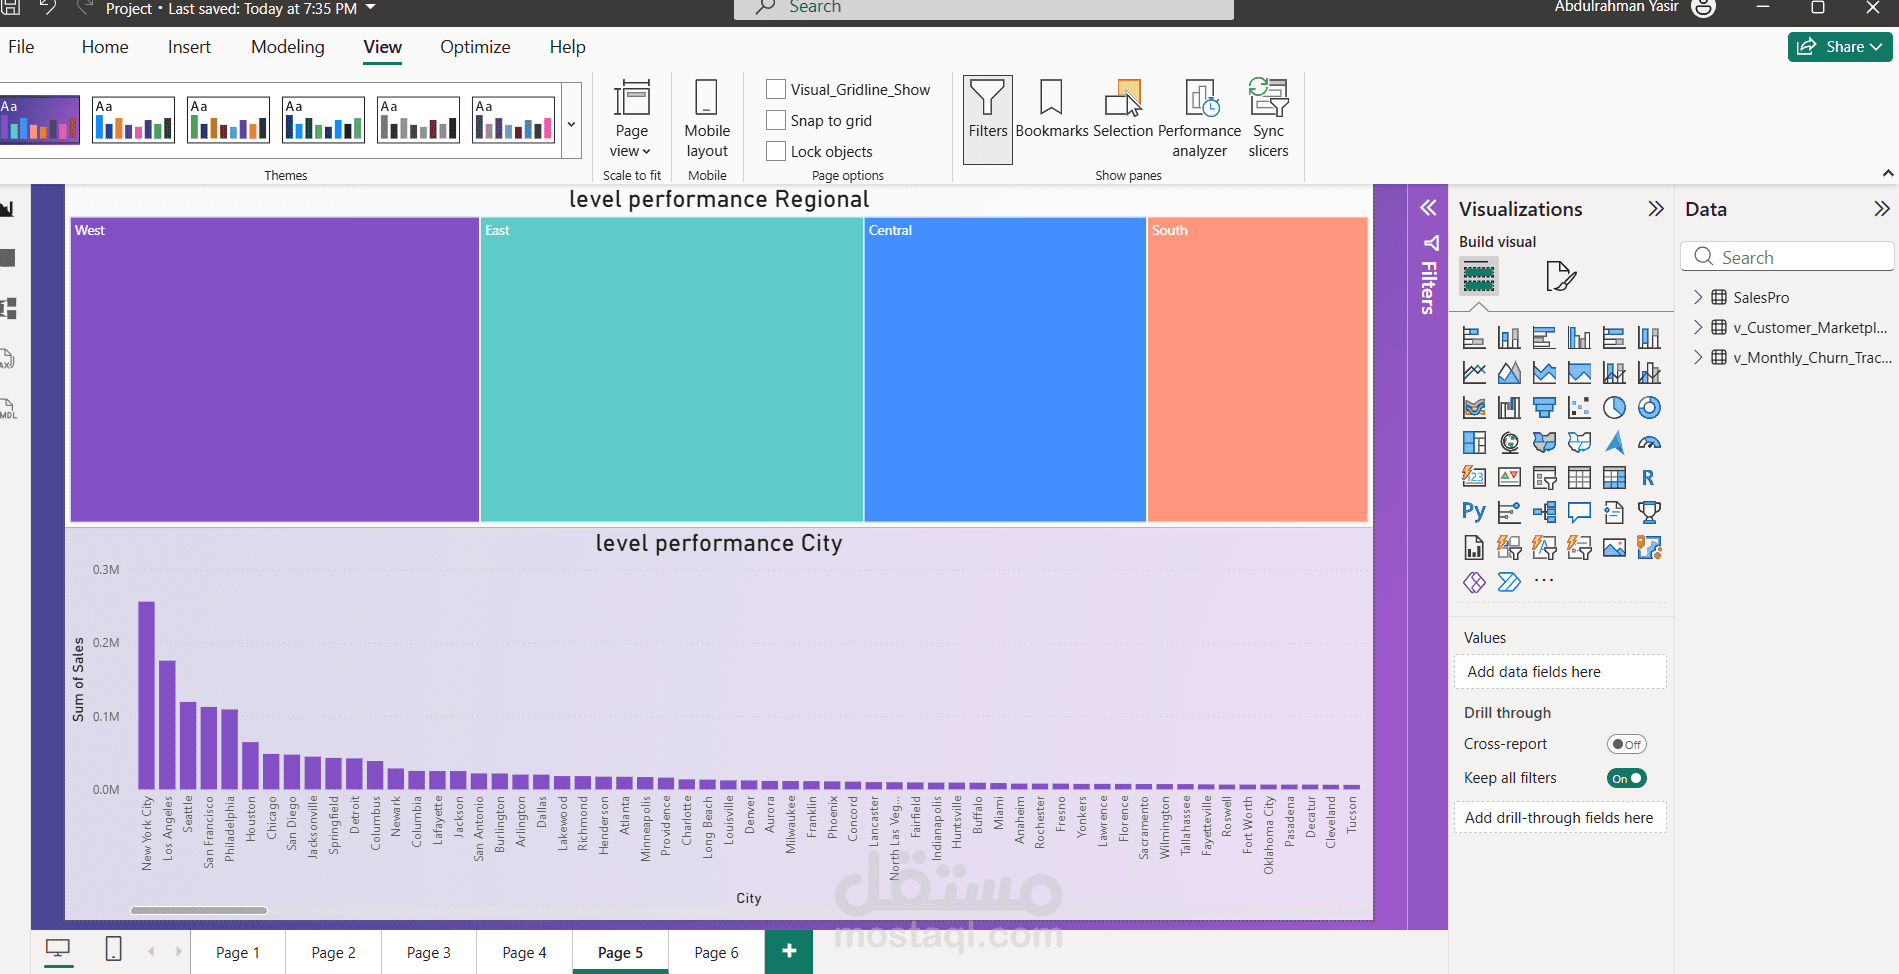Screen dimensions: 1899x974
Task: Turn on the Cross-report toggle
Action: coord(1626,744)
